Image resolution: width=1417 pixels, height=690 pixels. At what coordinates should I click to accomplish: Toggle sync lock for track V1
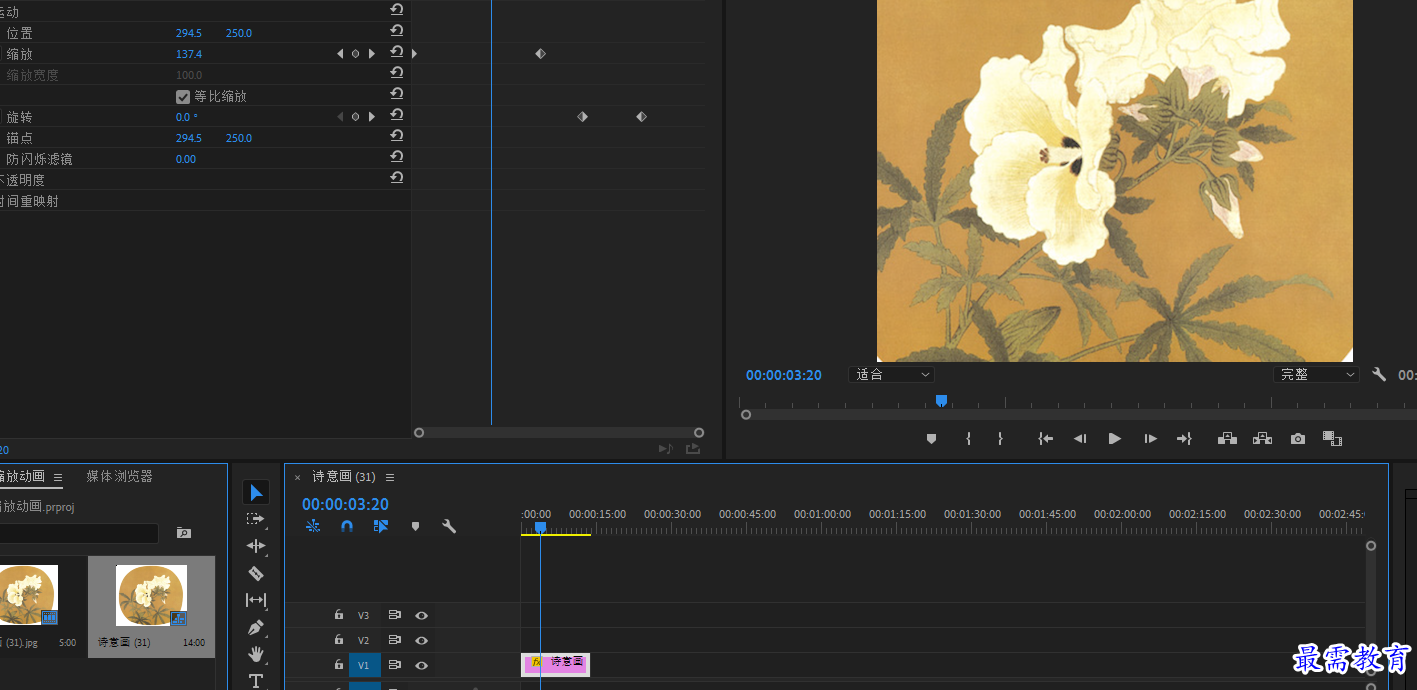coord(395,665)
